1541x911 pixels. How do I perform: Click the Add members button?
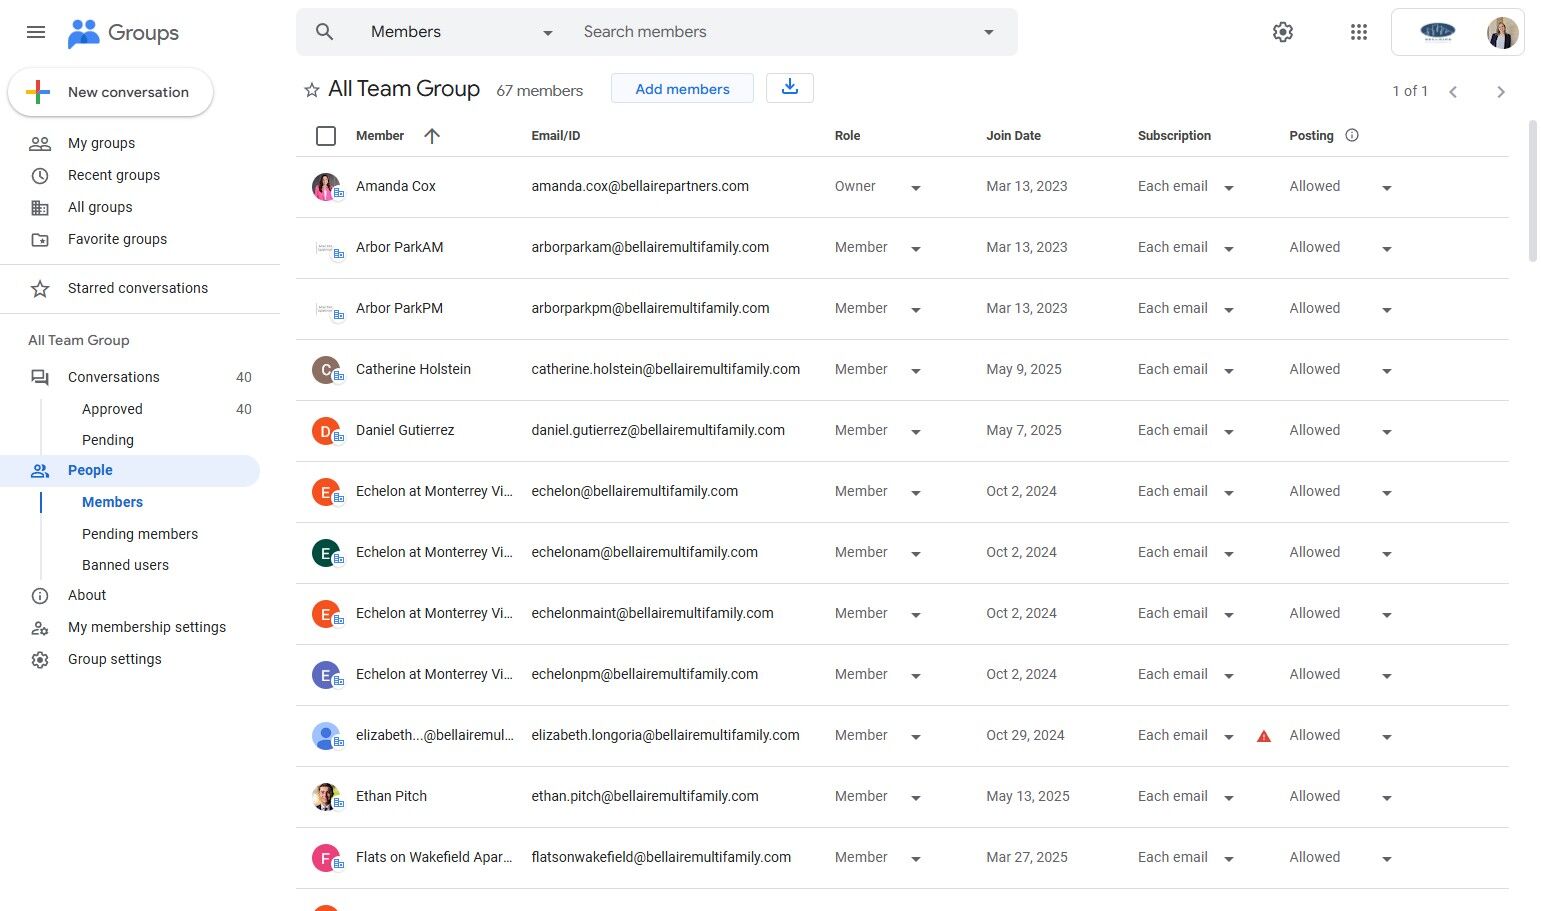682,89
